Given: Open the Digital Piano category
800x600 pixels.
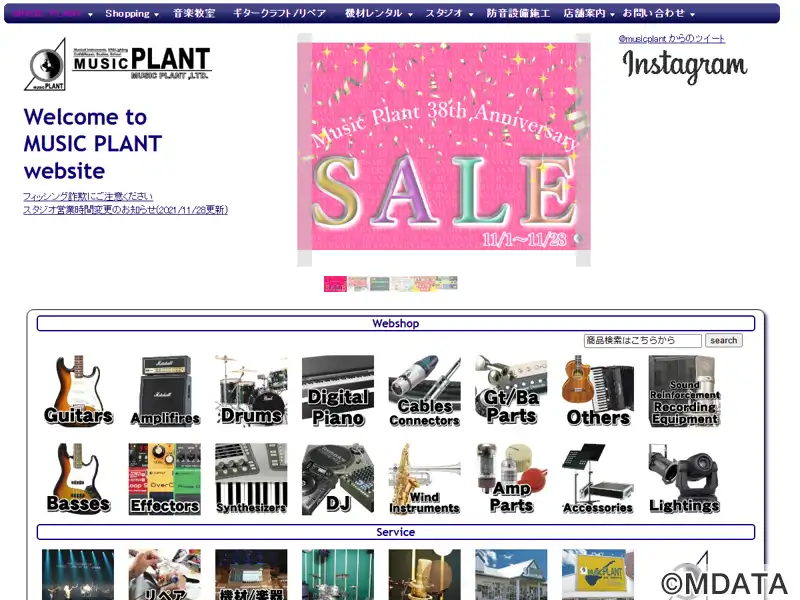Looking at the screenshot, I should [338, 390].
